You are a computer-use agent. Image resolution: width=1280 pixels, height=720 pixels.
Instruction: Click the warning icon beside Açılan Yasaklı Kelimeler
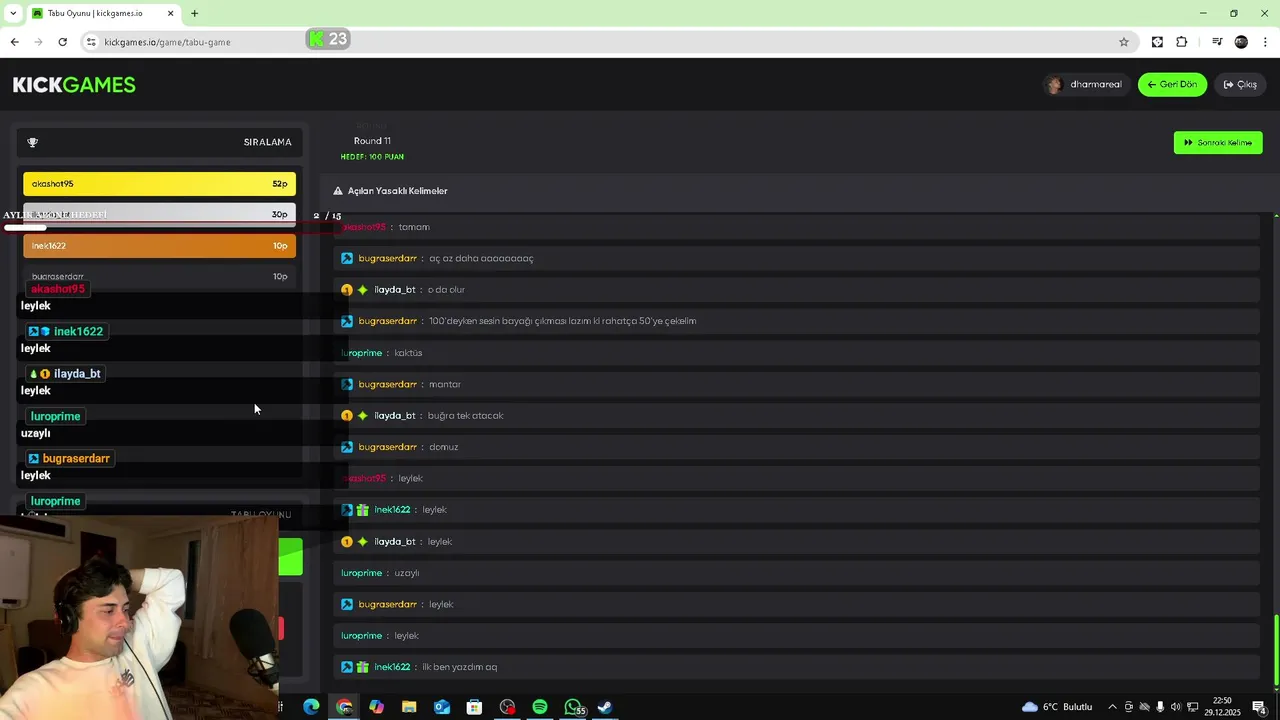point(338,191)
